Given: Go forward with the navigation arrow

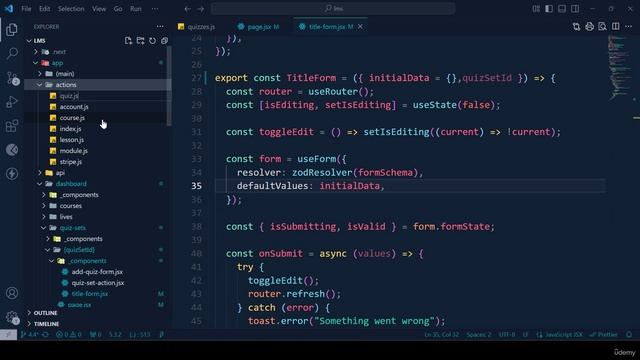Looking at the screenshot, I should [200, 9].
